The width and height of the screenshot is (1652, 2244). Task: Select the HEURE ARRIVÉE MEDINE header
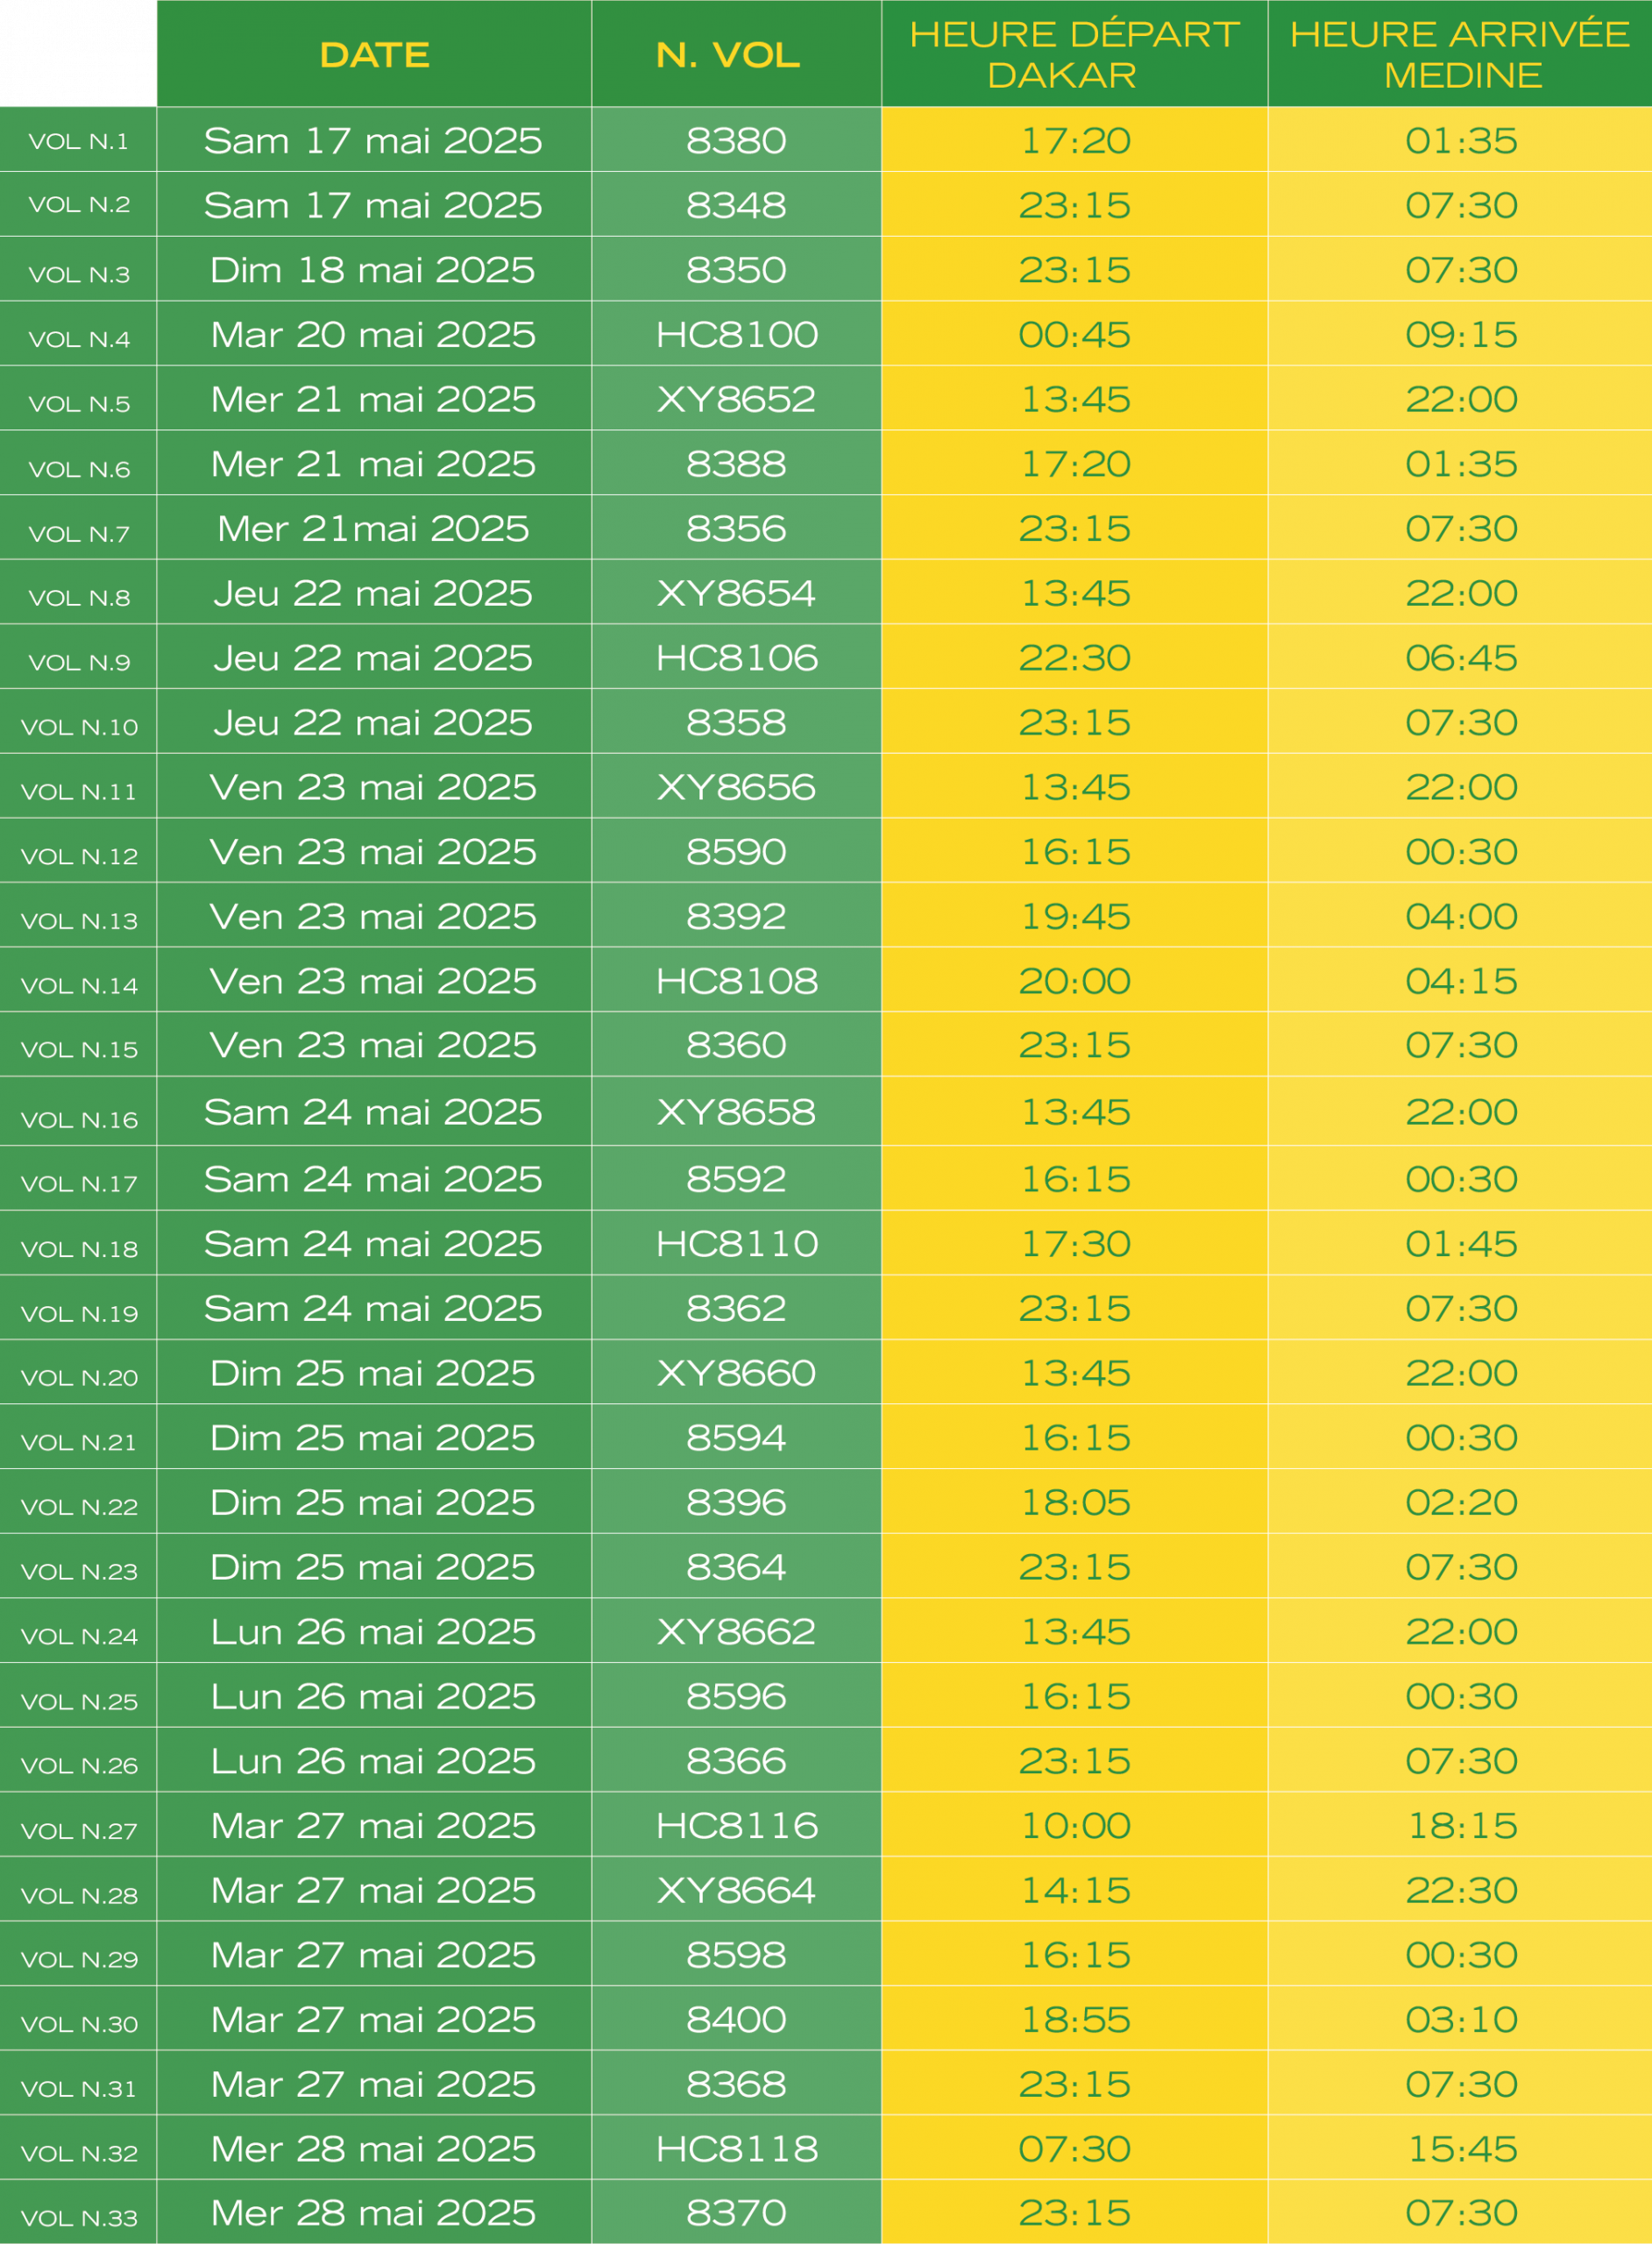click(x=1459, y=54)
